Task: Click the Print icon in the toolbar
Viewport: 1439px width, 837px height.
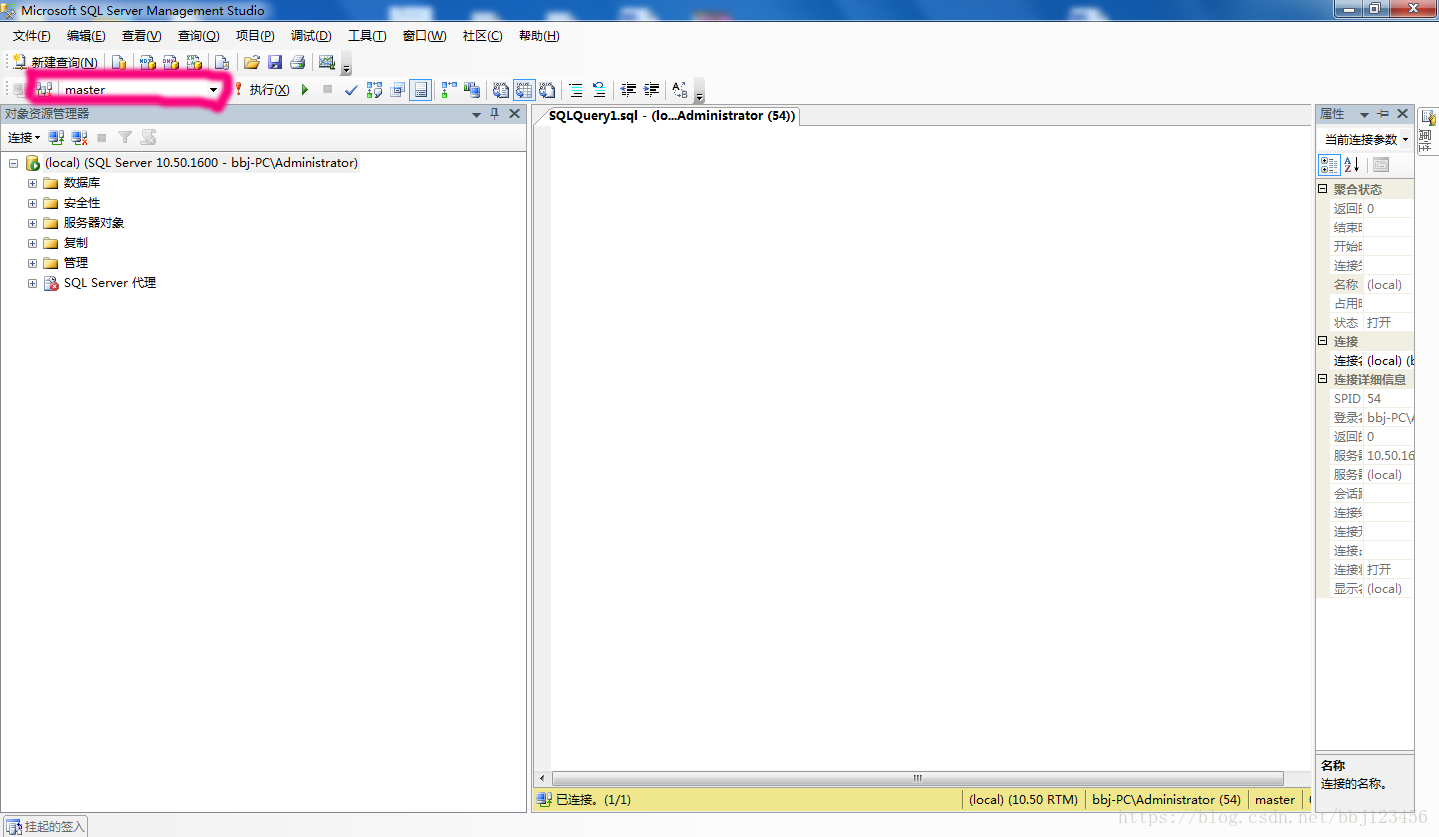Action: [x=297, y=62]
